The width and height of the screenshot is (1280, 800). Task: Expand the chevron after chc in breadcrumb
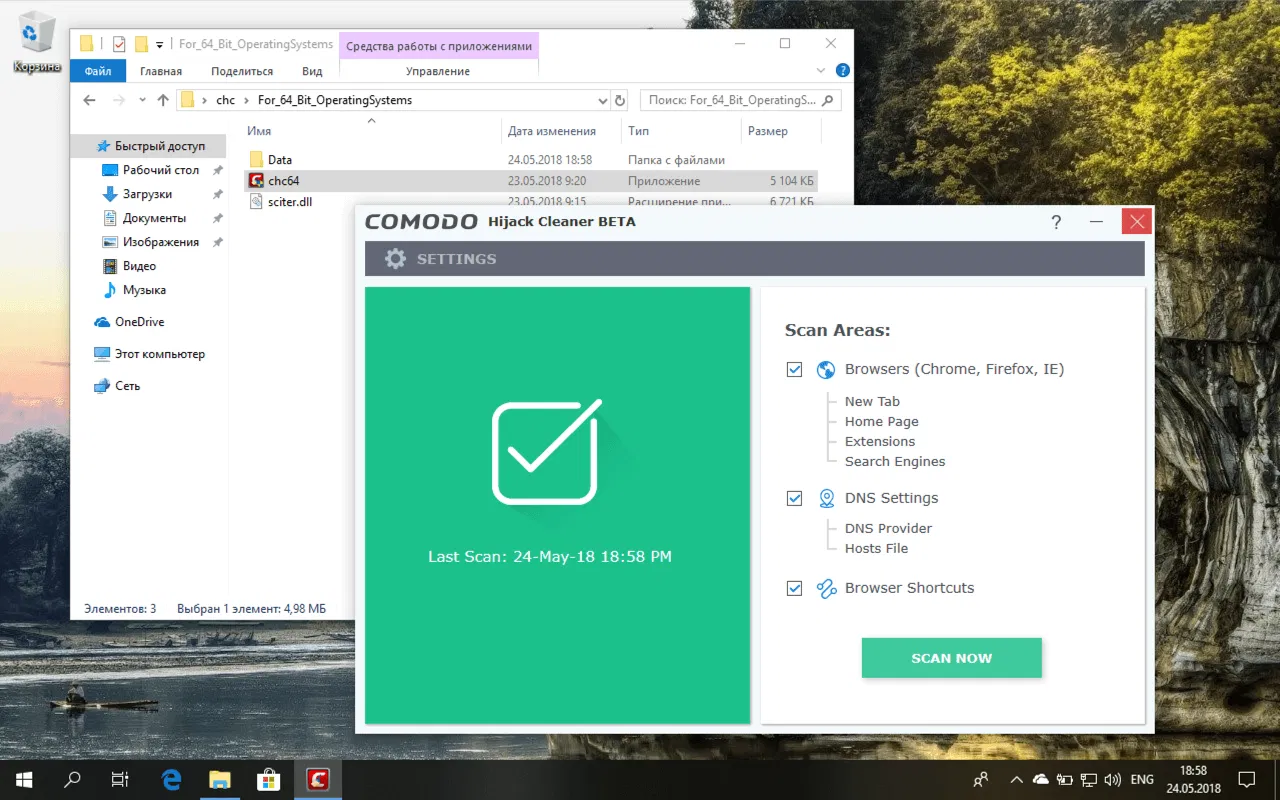pyautogui.click(x=246, y=100)
